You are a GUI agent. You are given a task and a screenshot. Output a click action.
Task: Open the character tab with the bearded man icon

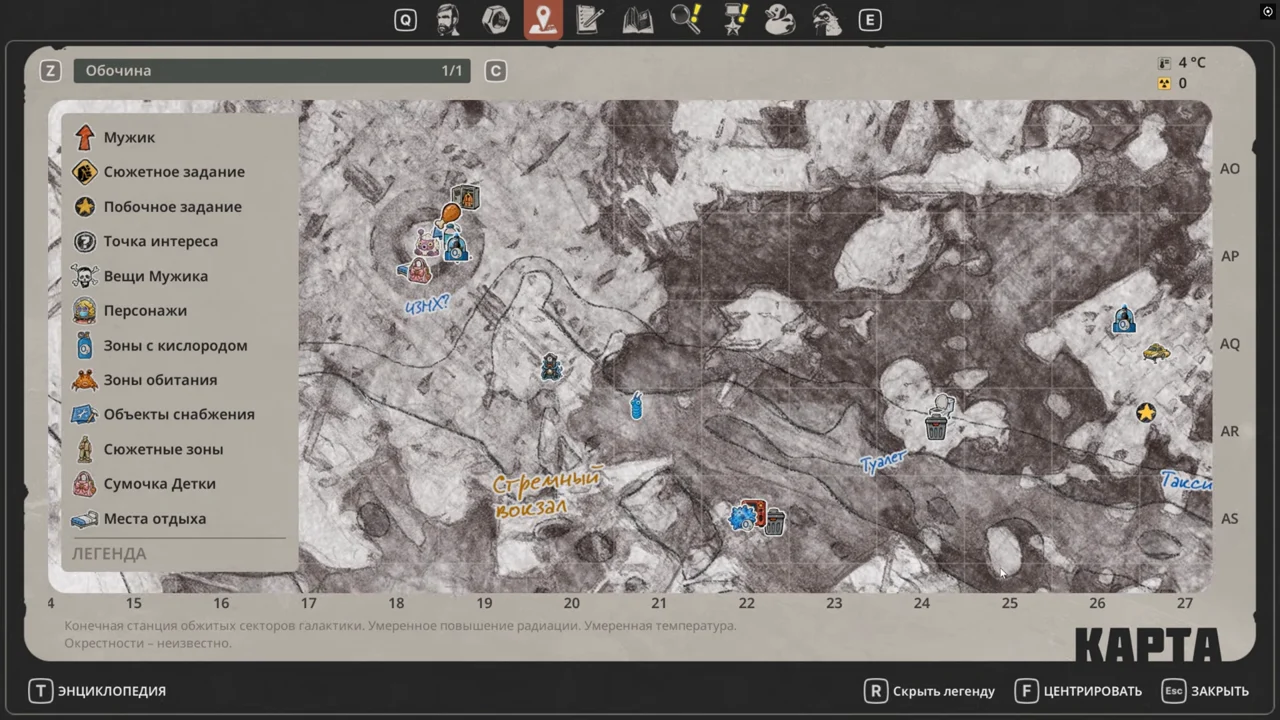[449, 20]
